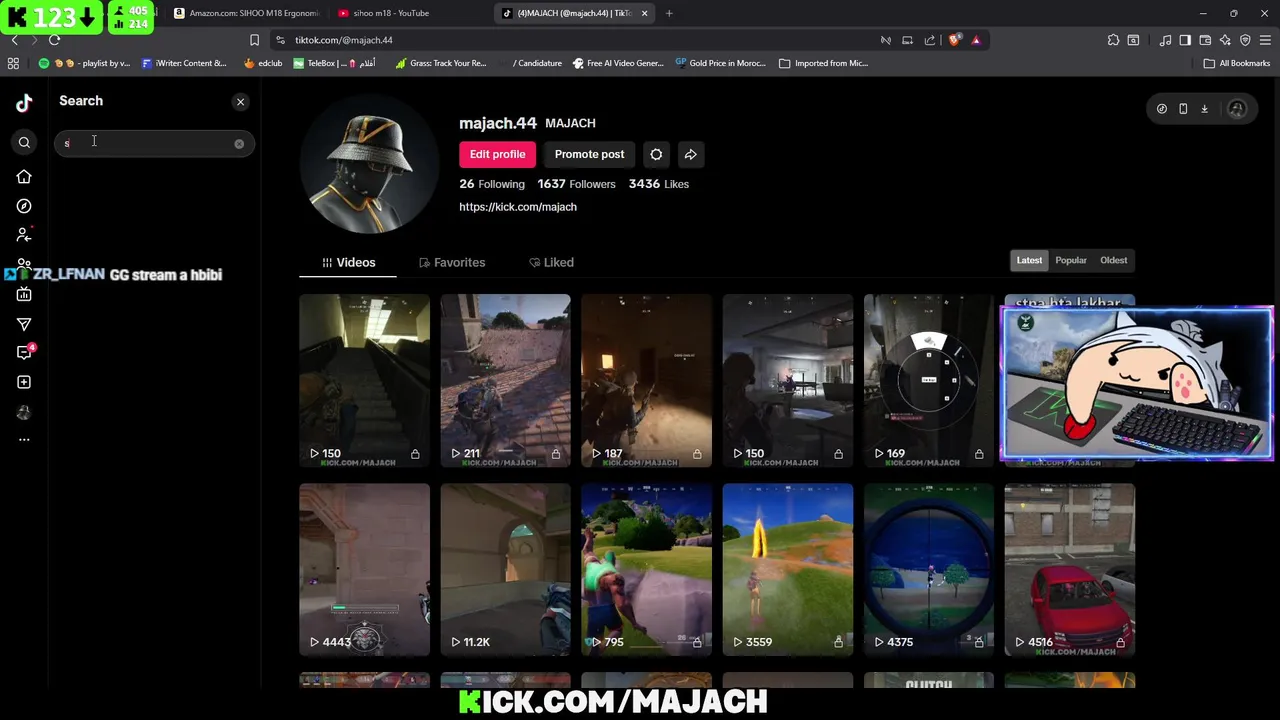Click the search magnifier icon in sidebar
1280x720 pixels.
(24, 143)
